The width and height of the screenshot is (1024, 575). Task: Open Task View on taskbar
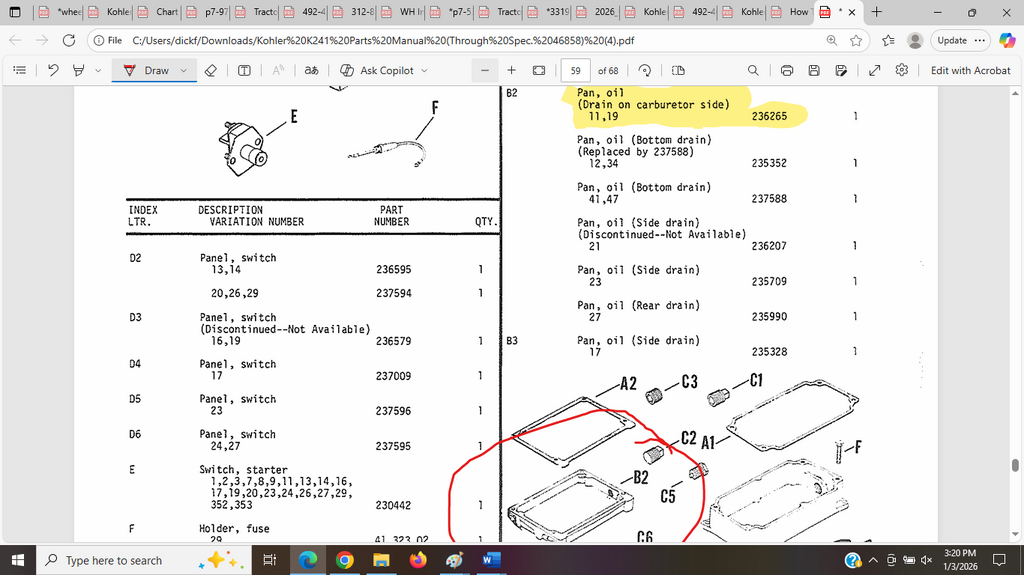click(269, 560)
